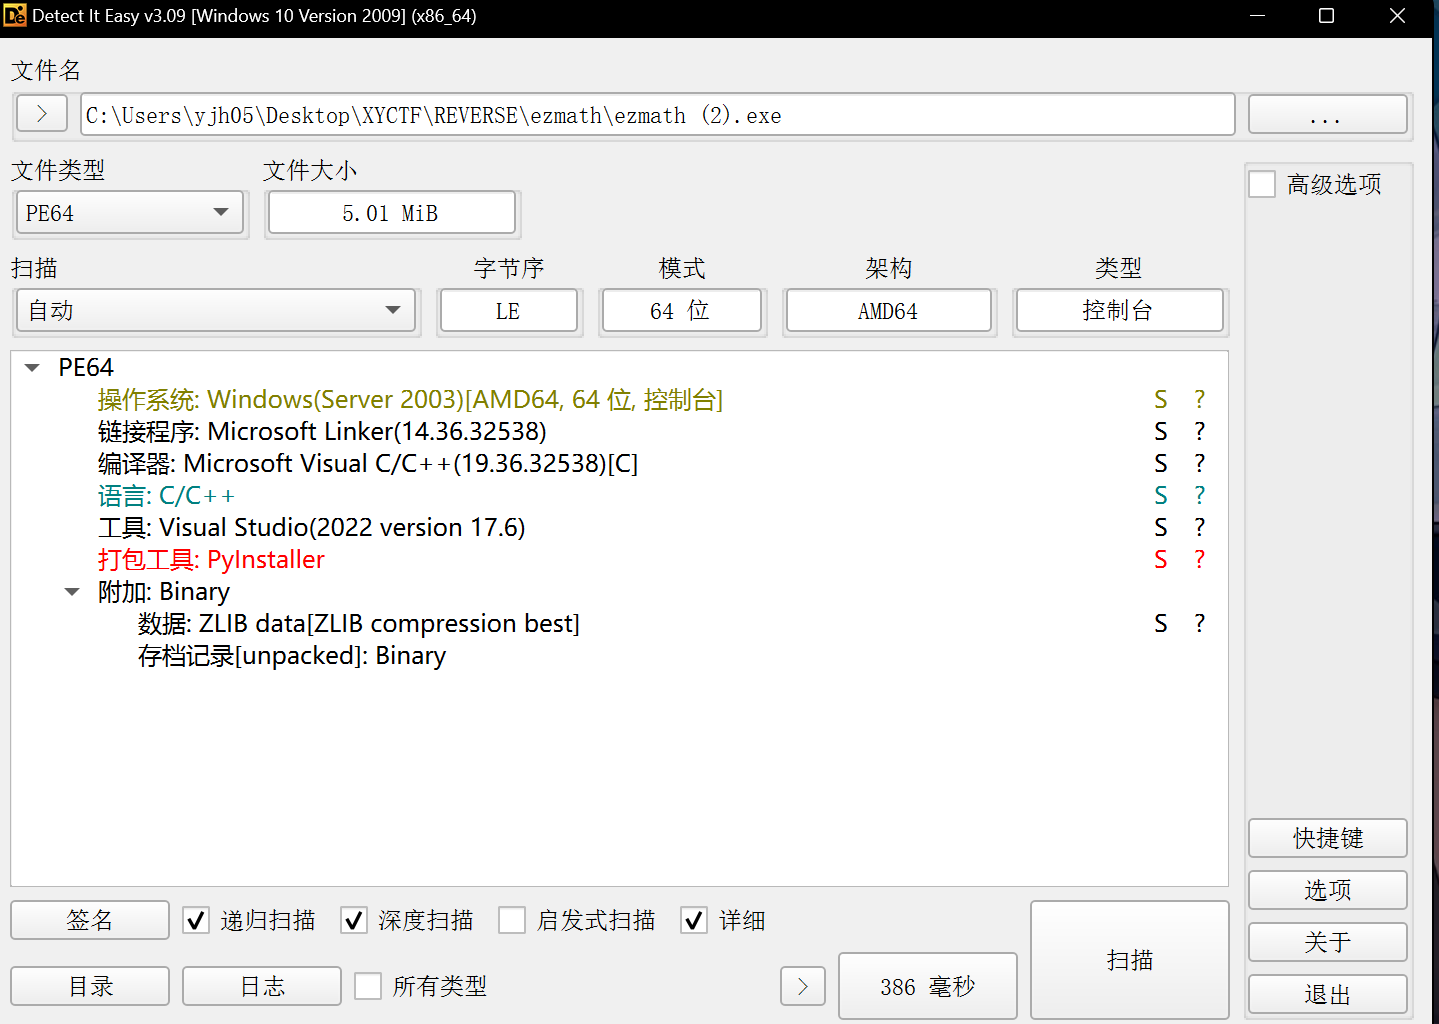Click the S signature icon for PyInstaller detection
Viewport: 1439px width, 1024px height.
coord(1160,559)
